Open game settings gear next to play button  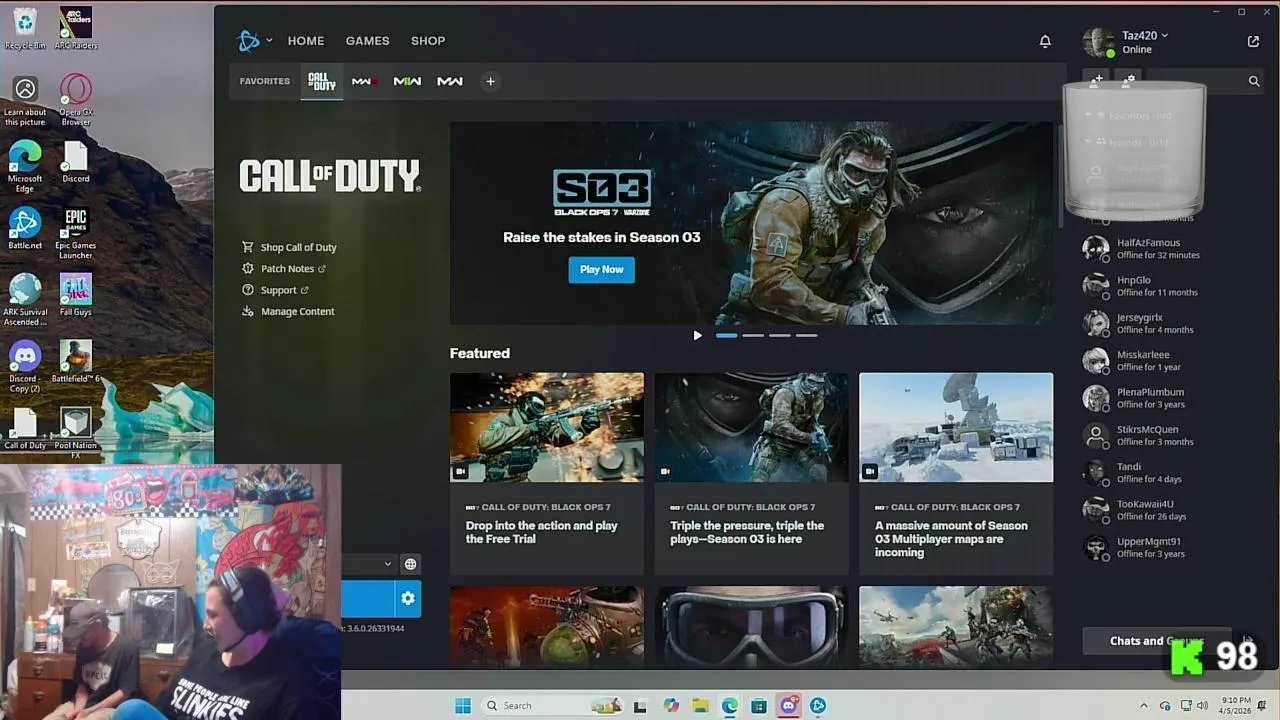(407, 598)
